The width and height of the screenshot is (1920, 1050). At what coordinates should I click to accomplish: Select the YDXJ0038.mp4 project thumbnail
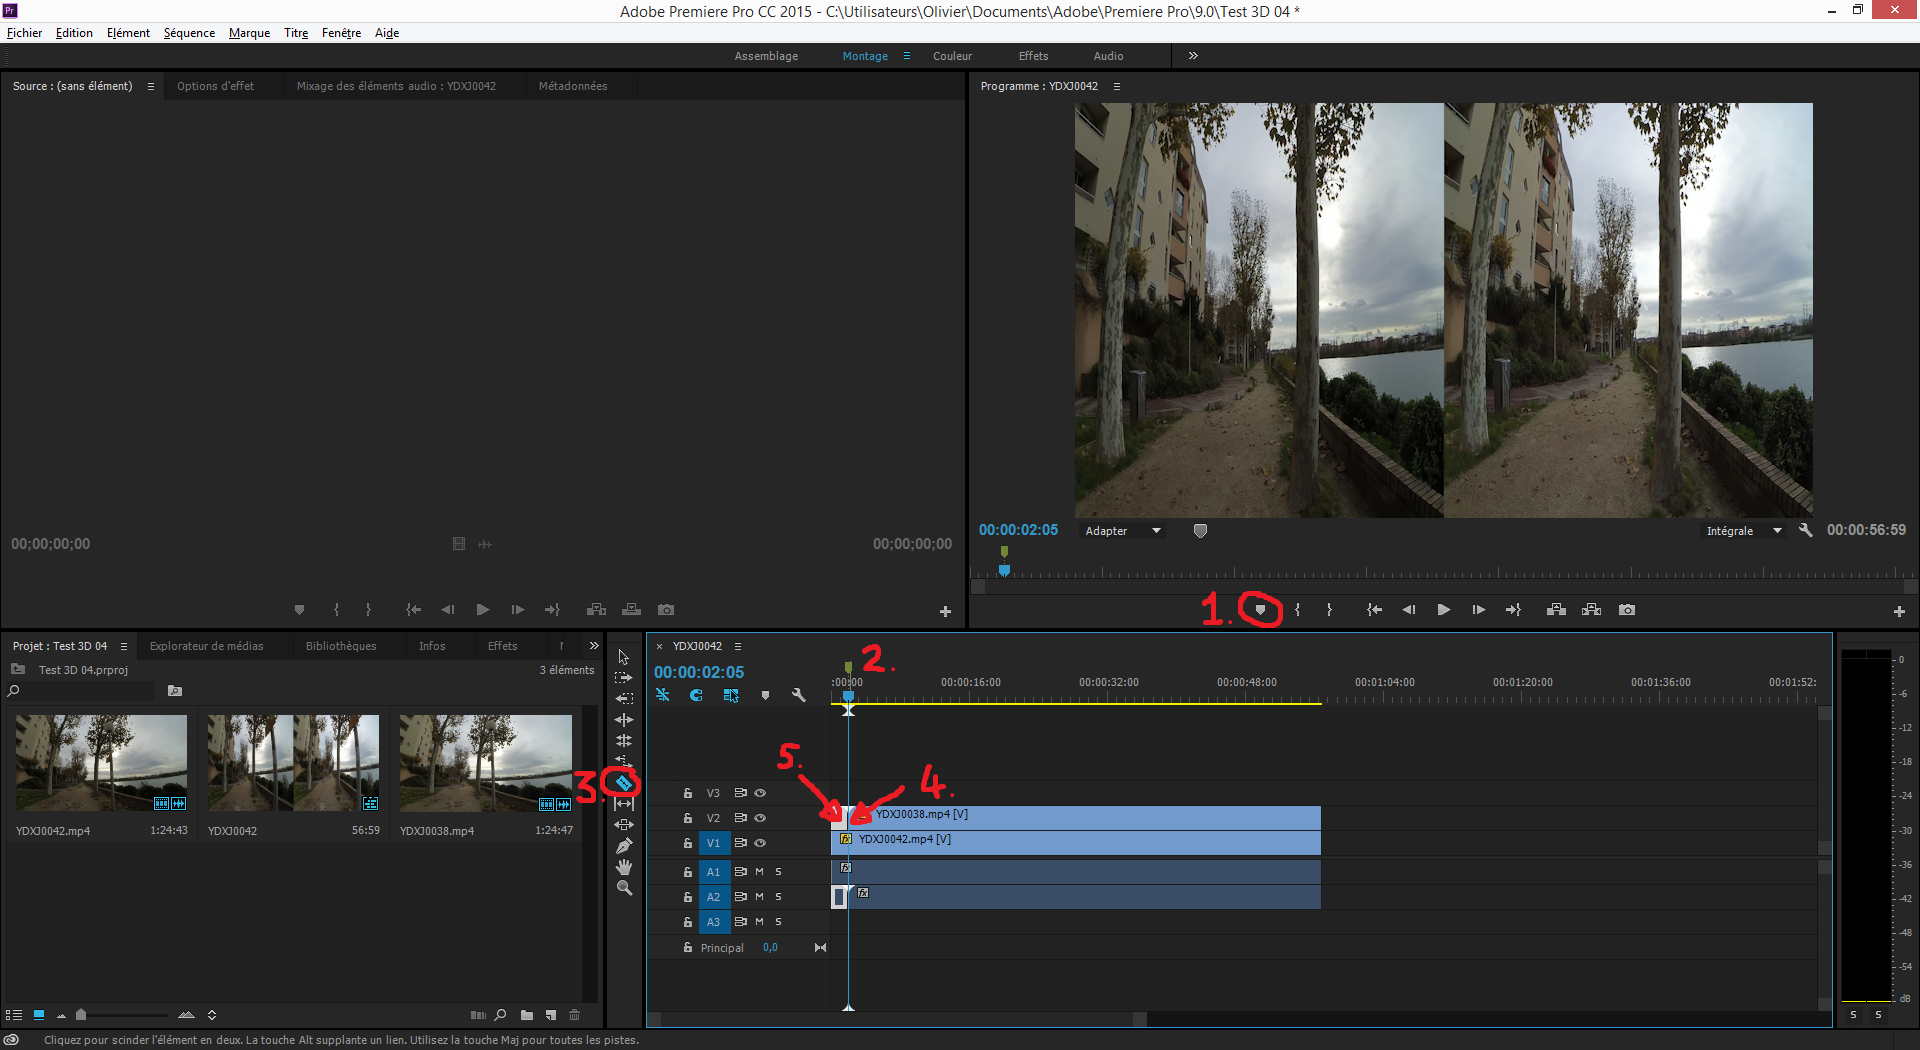tap(486, 762)
